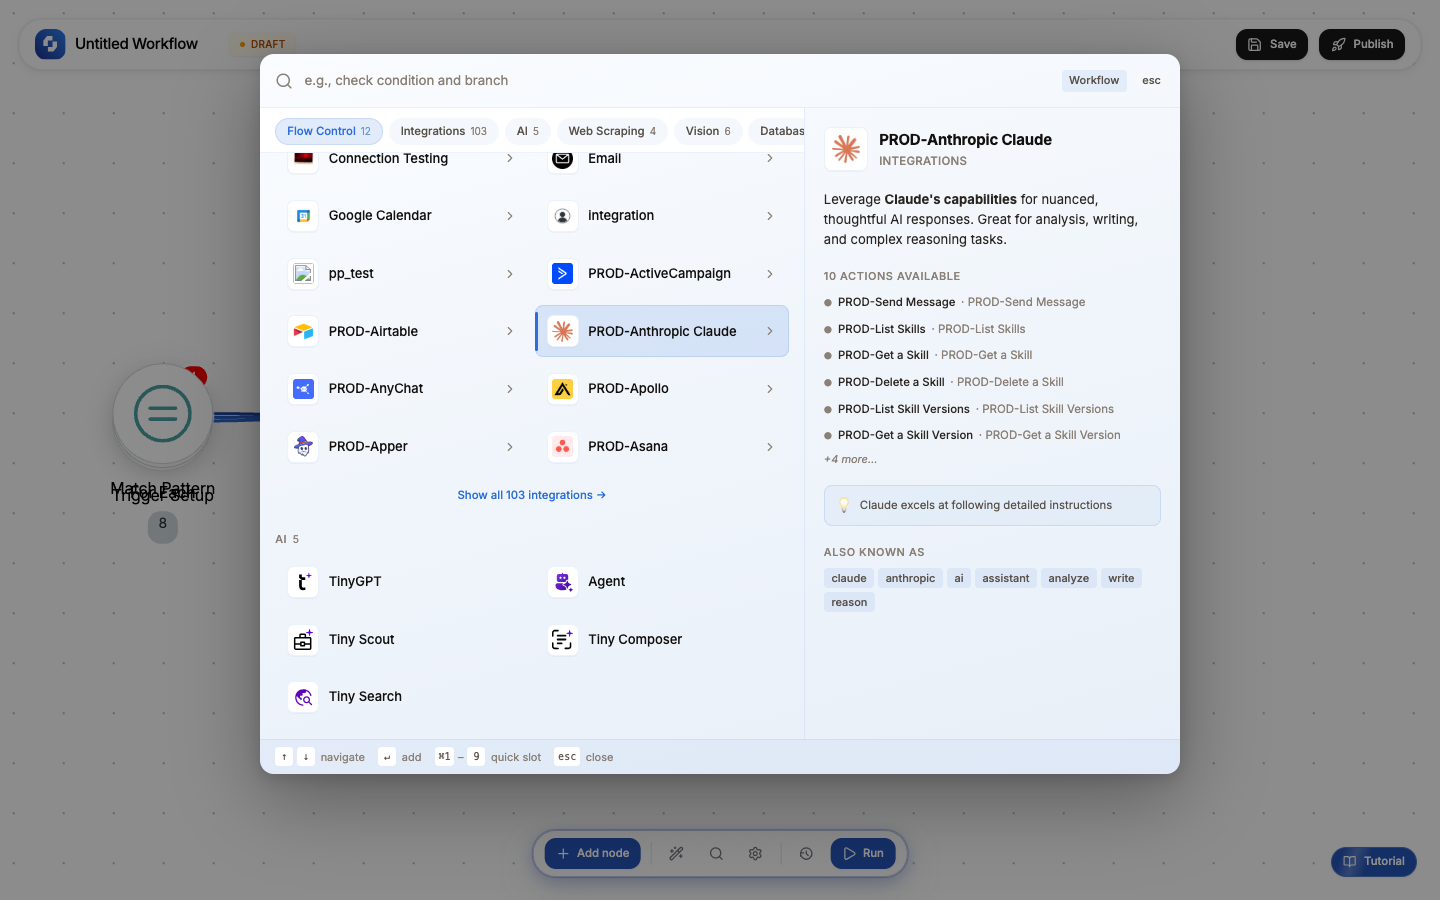The height and width of the screenshot is (900, 1440).
Task: Open the Vision tab
Action: click(708, 131)
